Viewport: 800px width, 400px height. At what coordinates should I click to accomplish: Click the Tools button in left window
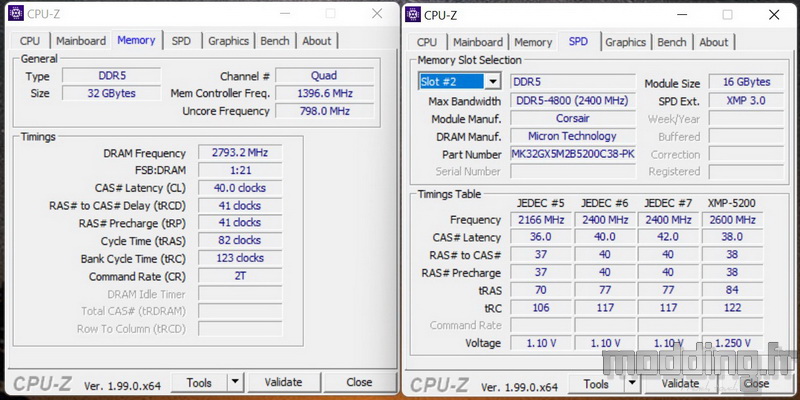point(199,382)
